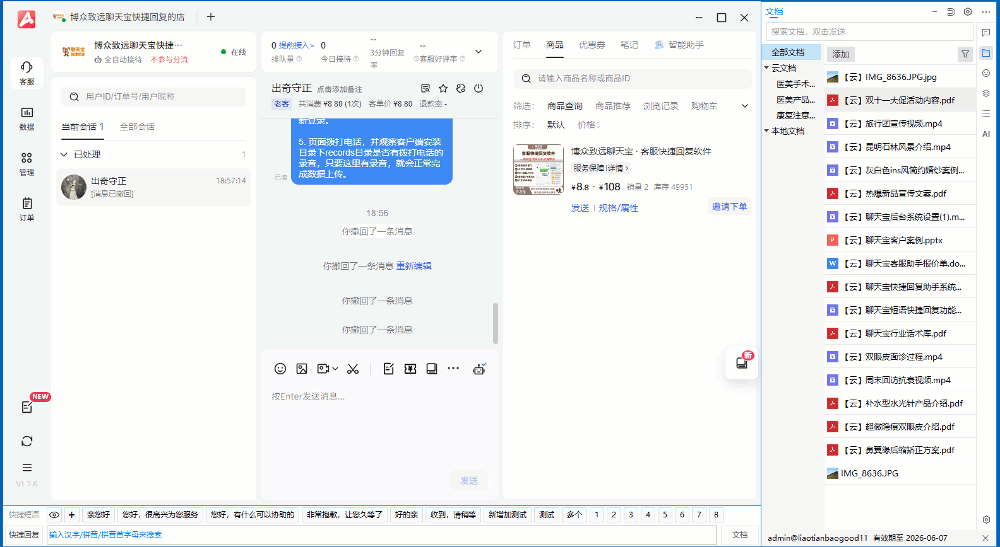Toggle the 在线 online status
Viewport: 1000px width, 547px height.
click(x=233, y=52)
